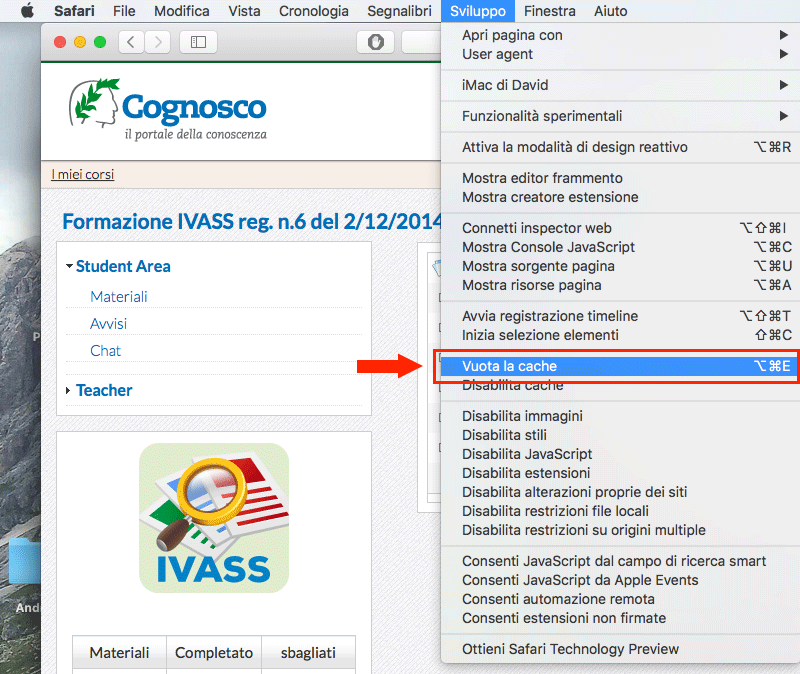Open the Finestra menu
800x674 pixels.
(549, 11)
